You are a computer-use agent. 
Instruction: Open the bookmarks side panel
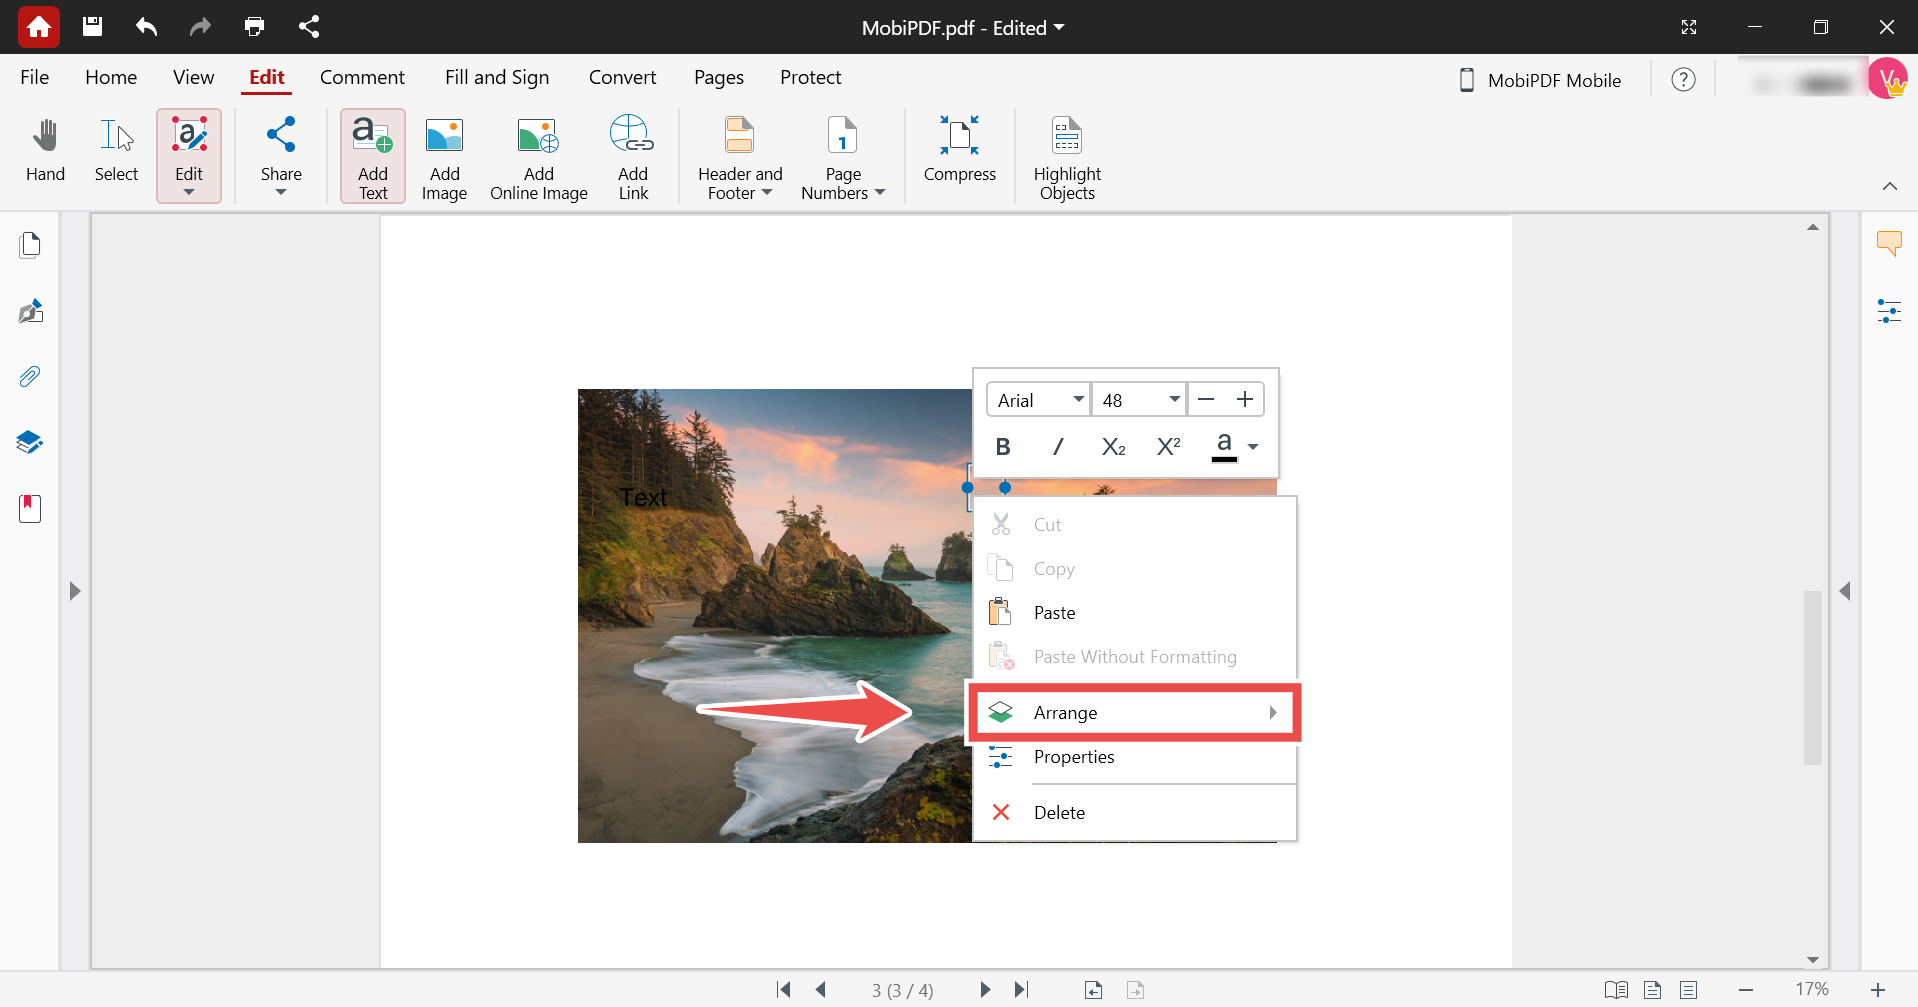coord(30,508)
